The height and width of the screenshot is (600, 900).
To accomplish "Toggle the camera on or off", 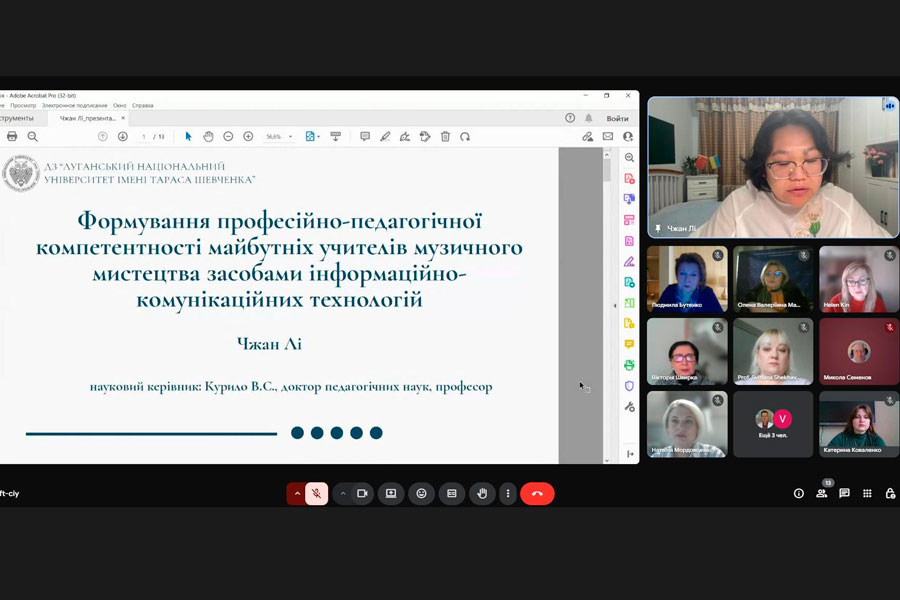I will pos(362,493).
